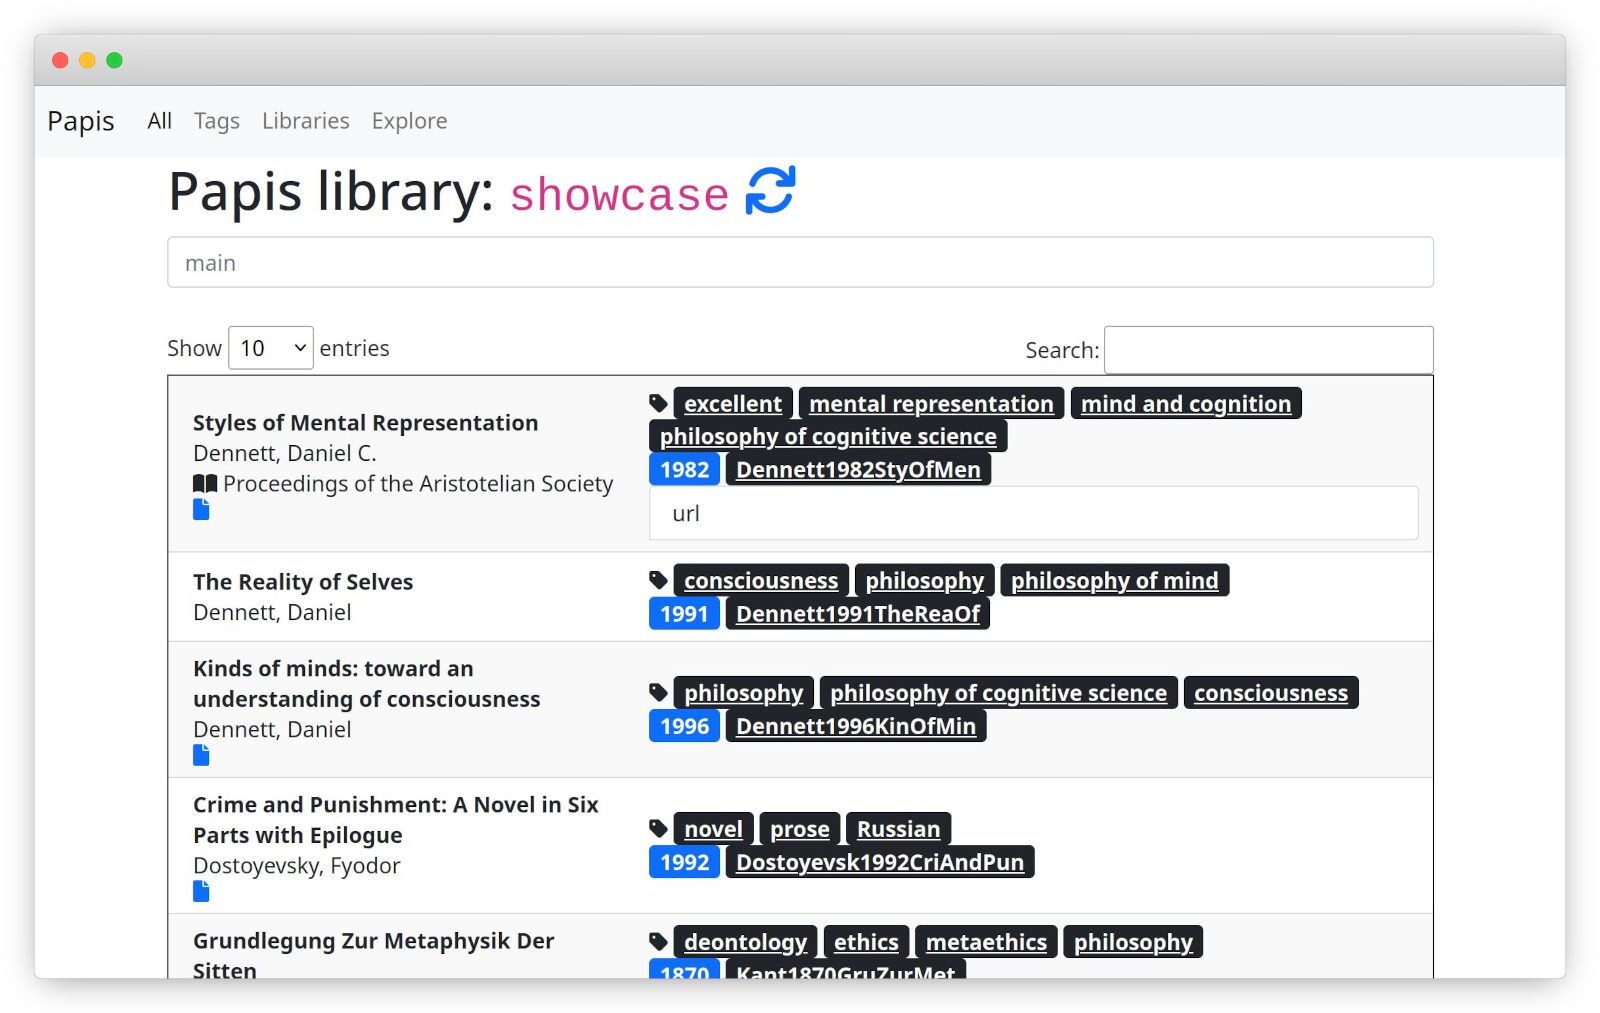Open file icon for Crime and Punishment entry
The height and width of the screenshot is (1013, 1600).
pyautogui.click(x=201, y=891)
